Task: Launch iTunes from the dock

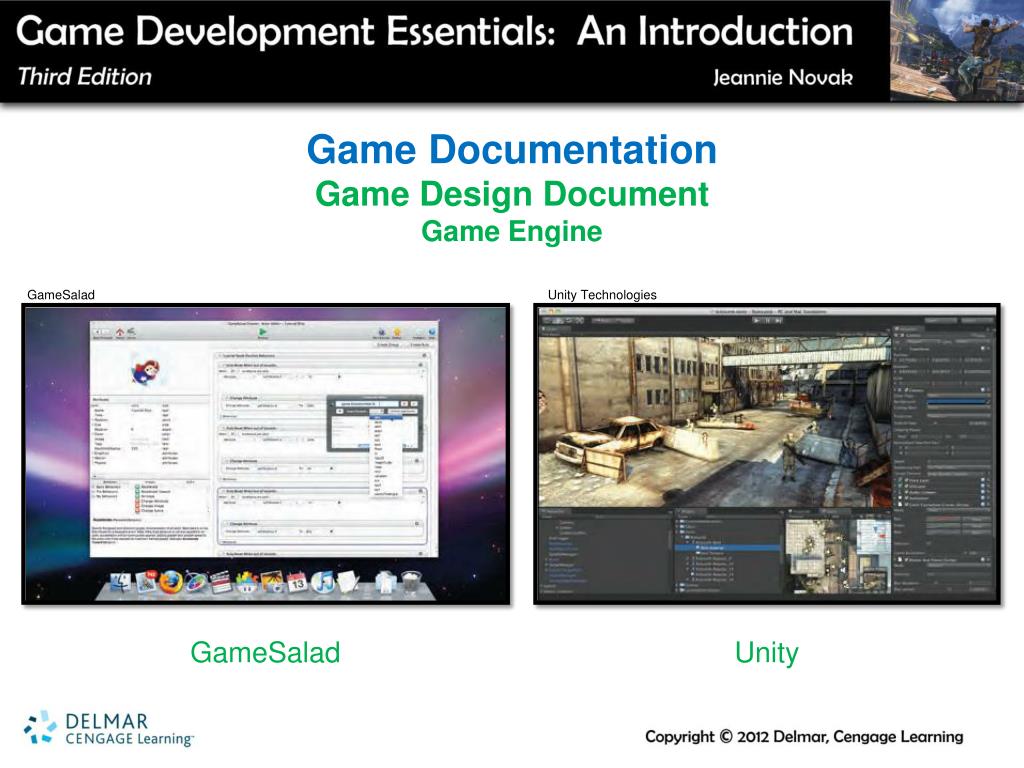Action: click(x=322, y=582)
